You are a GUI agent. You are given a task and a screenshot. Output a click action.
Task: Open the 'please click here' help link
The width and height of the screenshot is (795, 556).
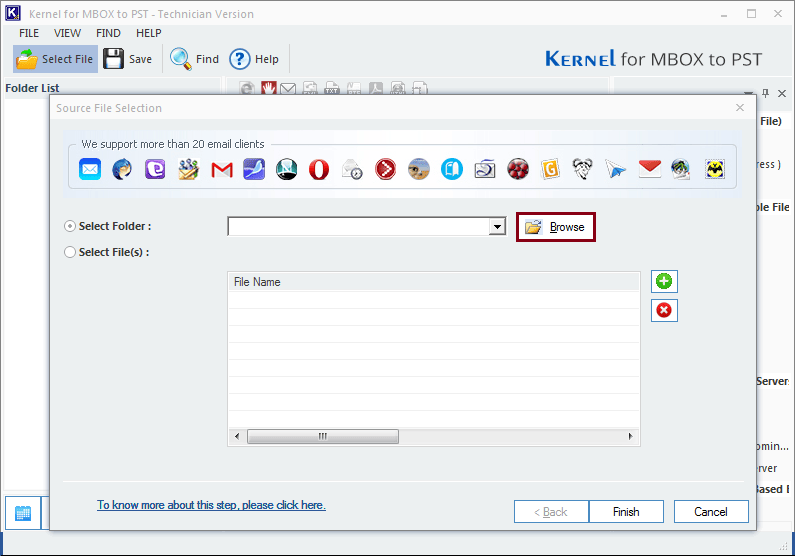pyautogui.click(x=211, y=505)
